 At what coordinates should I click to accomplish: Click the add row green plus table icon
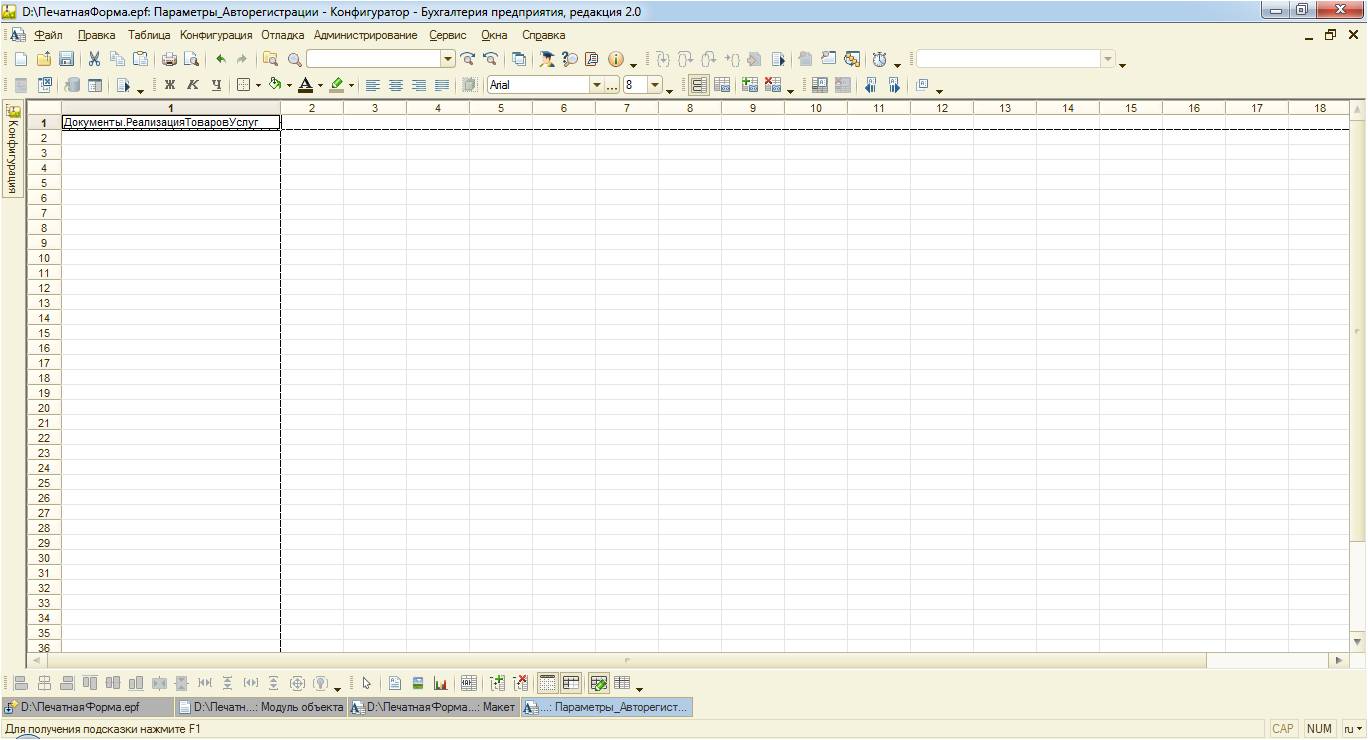[750, 86]
